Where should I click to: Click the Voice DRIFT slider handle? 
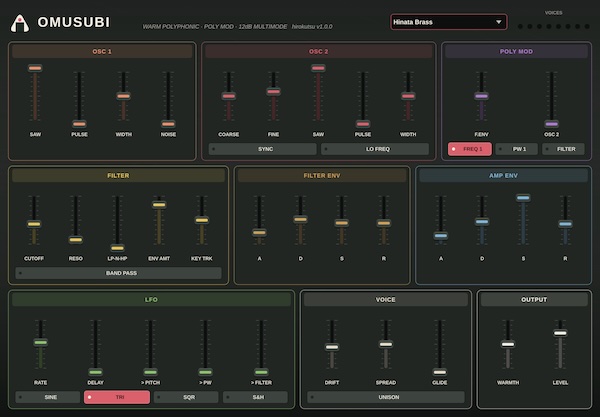(x=332, y=347)
